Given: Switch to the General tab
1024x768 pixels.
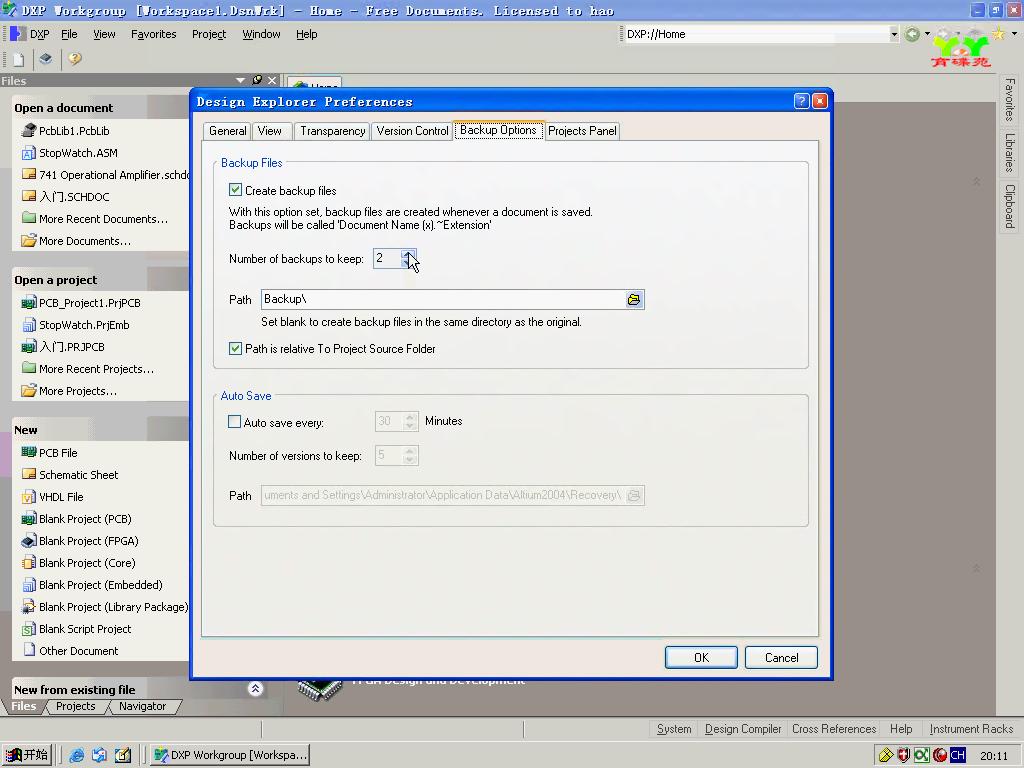Looking at the screenshot, I should [227, 131].
